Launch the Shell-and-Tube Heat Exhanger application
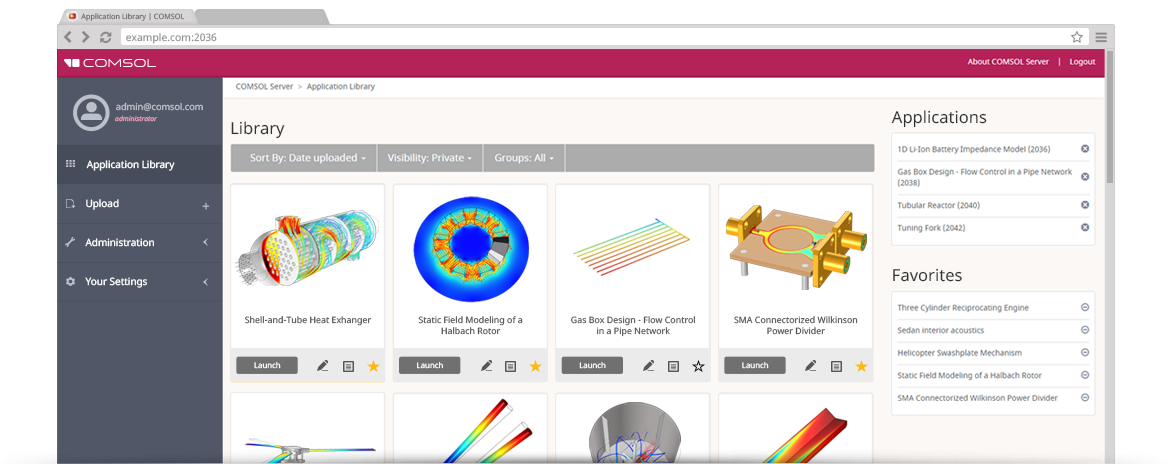This screenshot has width=1170, height=464. click(267, 366)
